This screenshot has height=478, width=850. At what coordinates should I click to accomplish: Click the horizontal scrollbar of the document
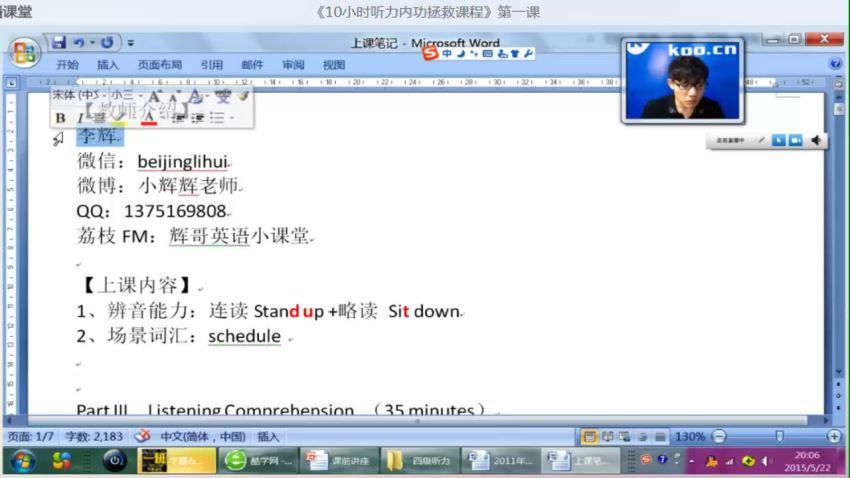(417, 421)
